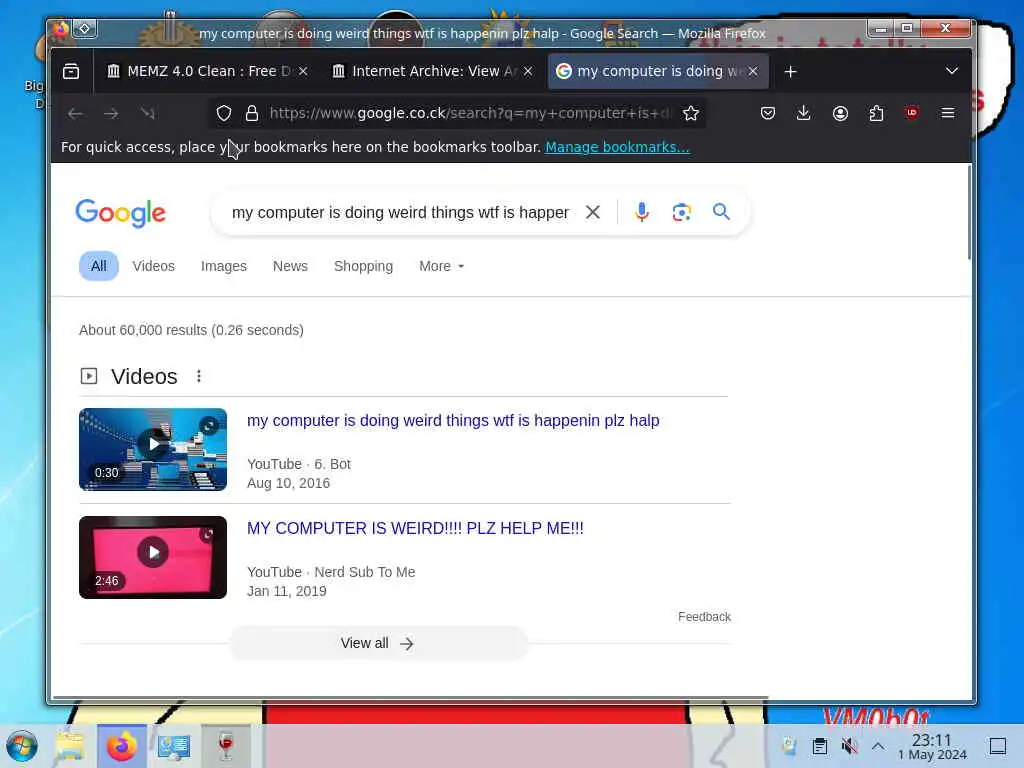Open tracking protection shield icon
This screenshot has width=1024, height=768.
pos(224,114)
